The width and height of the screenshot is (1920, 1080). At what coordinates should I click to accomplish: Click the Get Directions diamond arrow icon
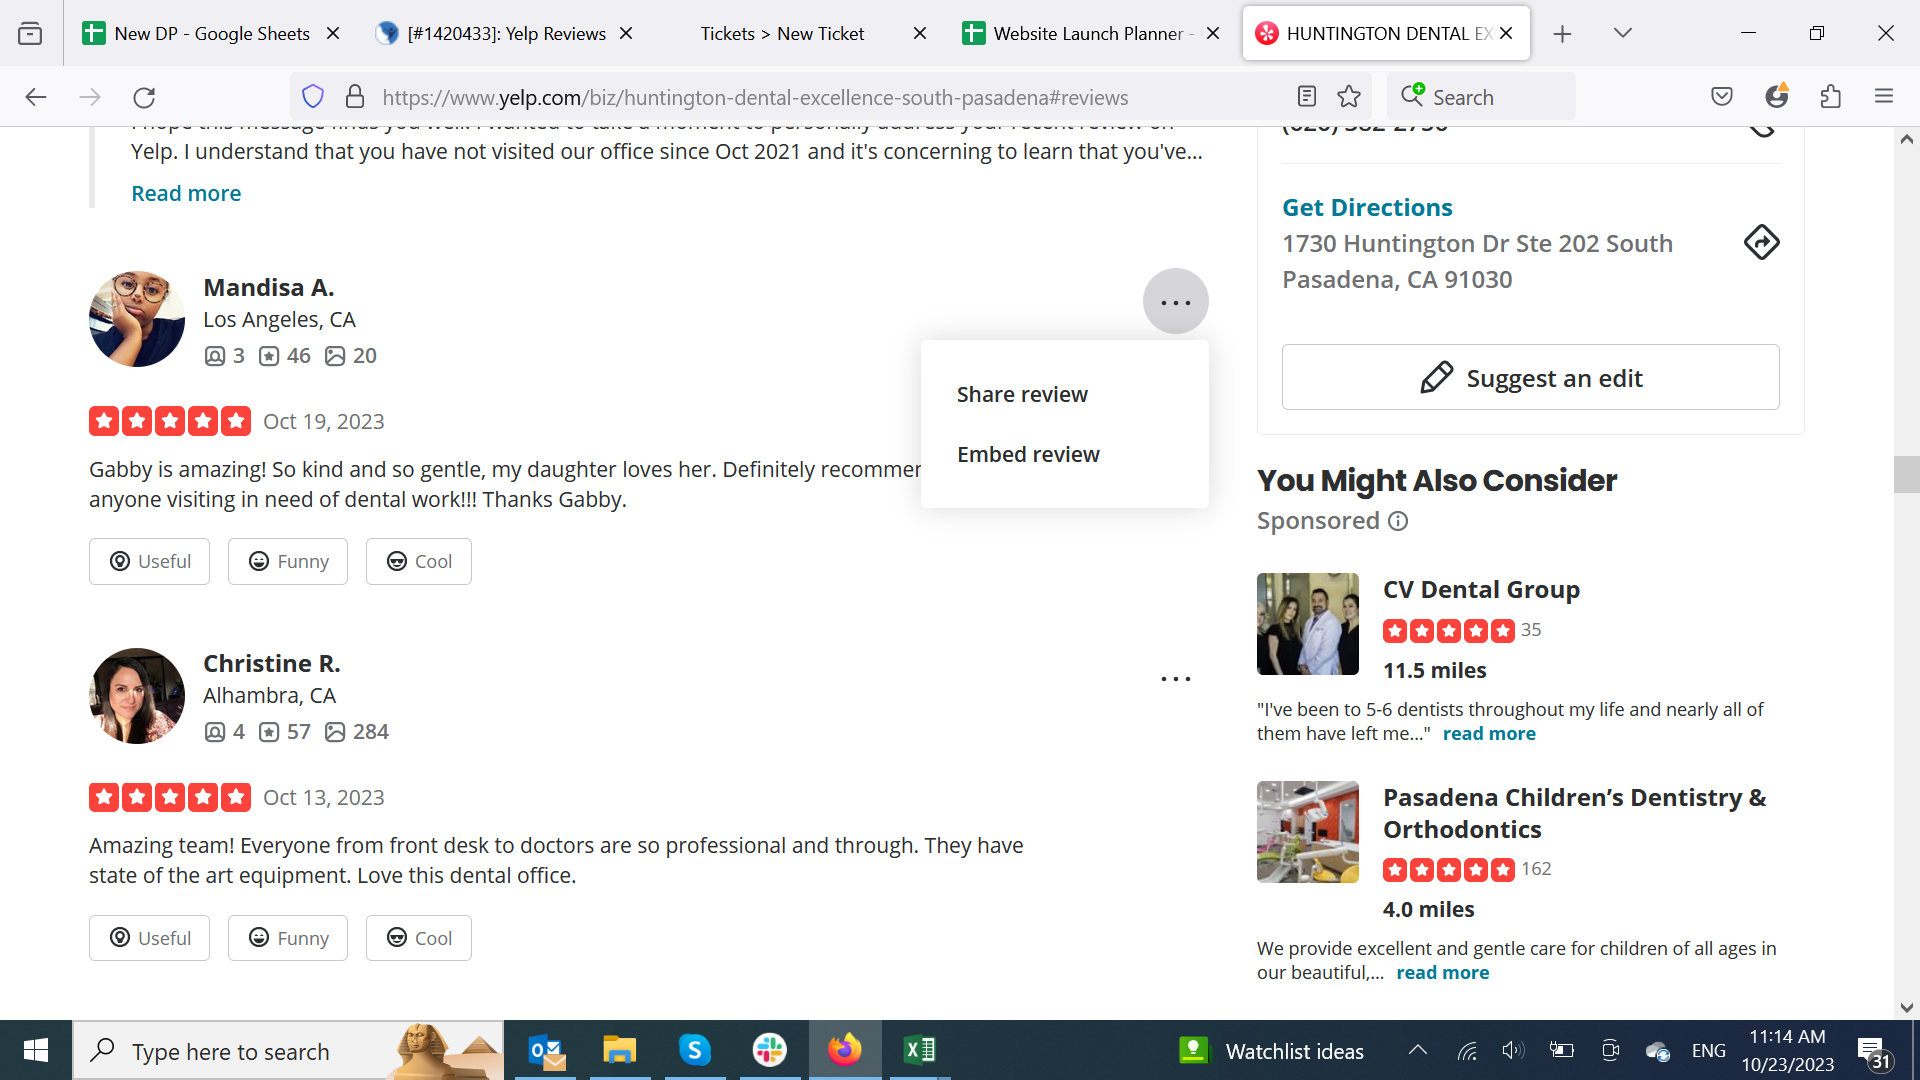pyautogui.click(x=1761, y=242)
